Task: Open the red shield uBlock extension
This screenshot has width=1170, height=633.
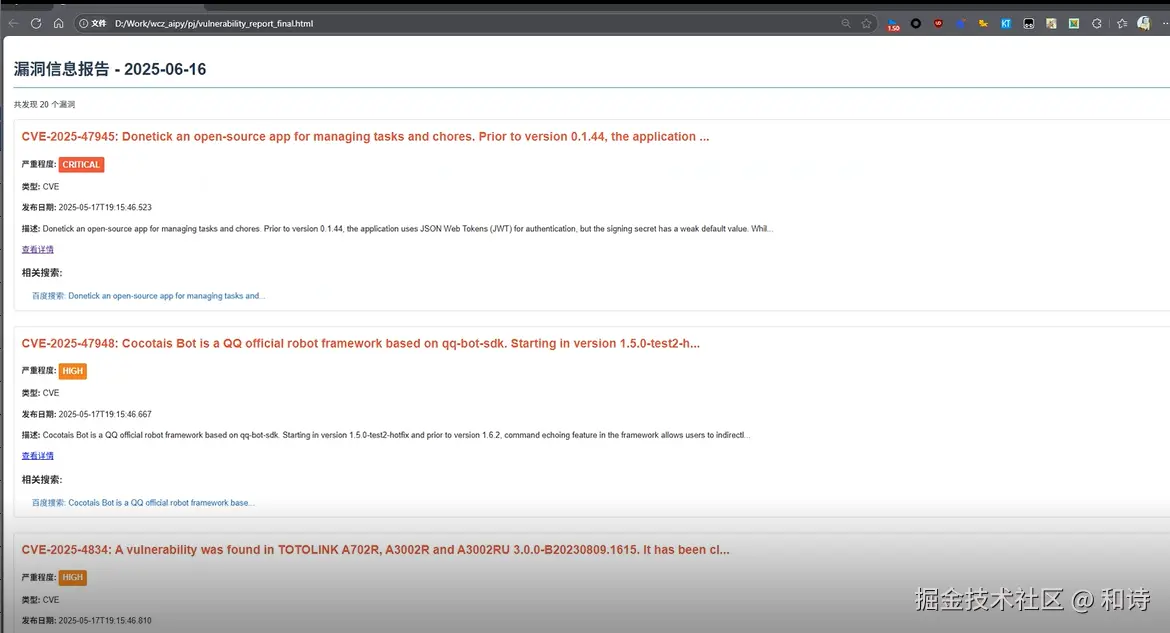Action: click(938, 24)
